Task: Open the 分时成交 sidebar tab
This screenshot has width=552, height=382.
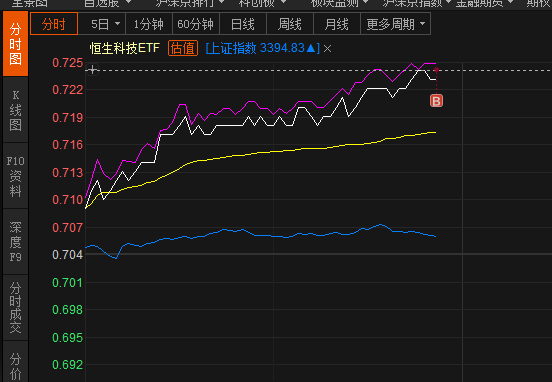Action: (15, 307)
